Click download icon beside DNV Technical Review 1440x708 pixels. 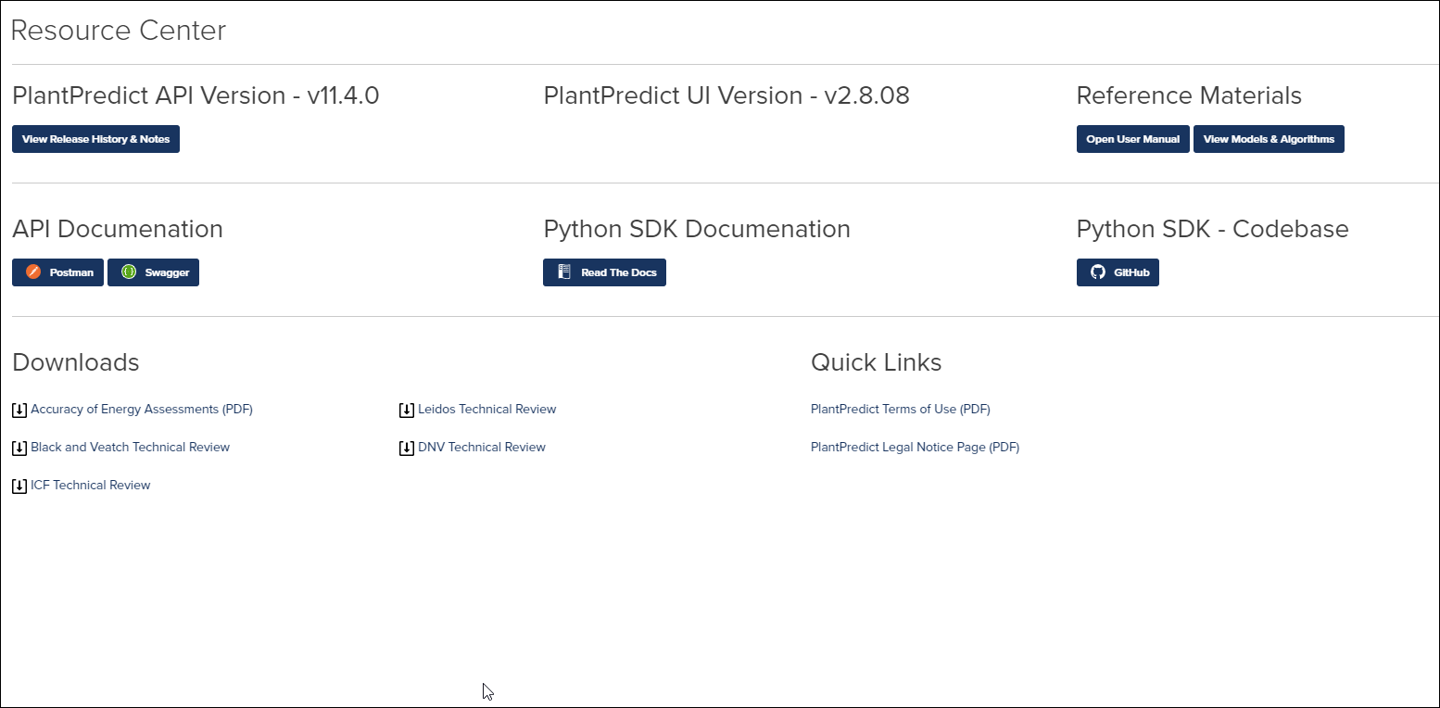[406, 448]
